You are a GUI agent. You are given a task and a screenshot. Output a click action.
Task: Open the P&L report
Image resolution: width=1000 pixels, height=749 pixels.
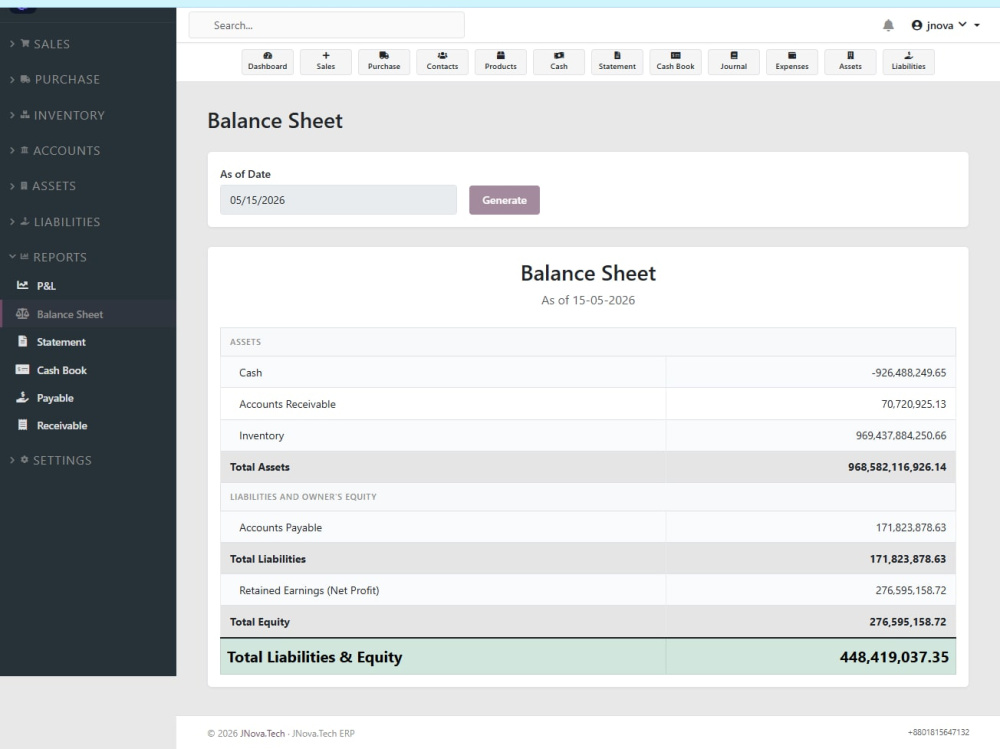46,286
